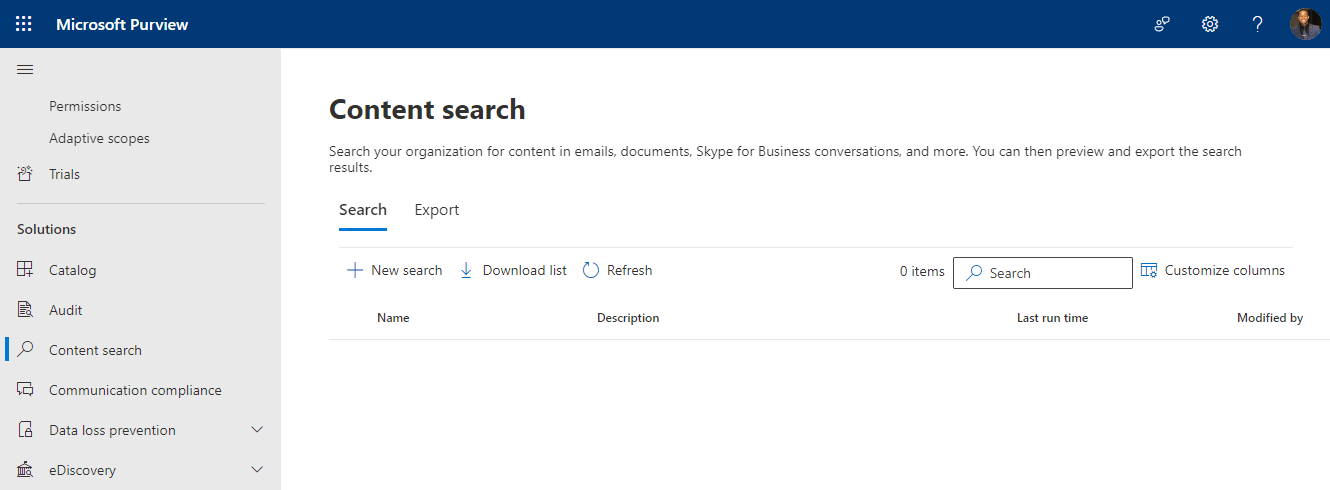Click the Communication compliance icon
Viewport: 1330px width, 490px height.
click(x=25, y=390)
